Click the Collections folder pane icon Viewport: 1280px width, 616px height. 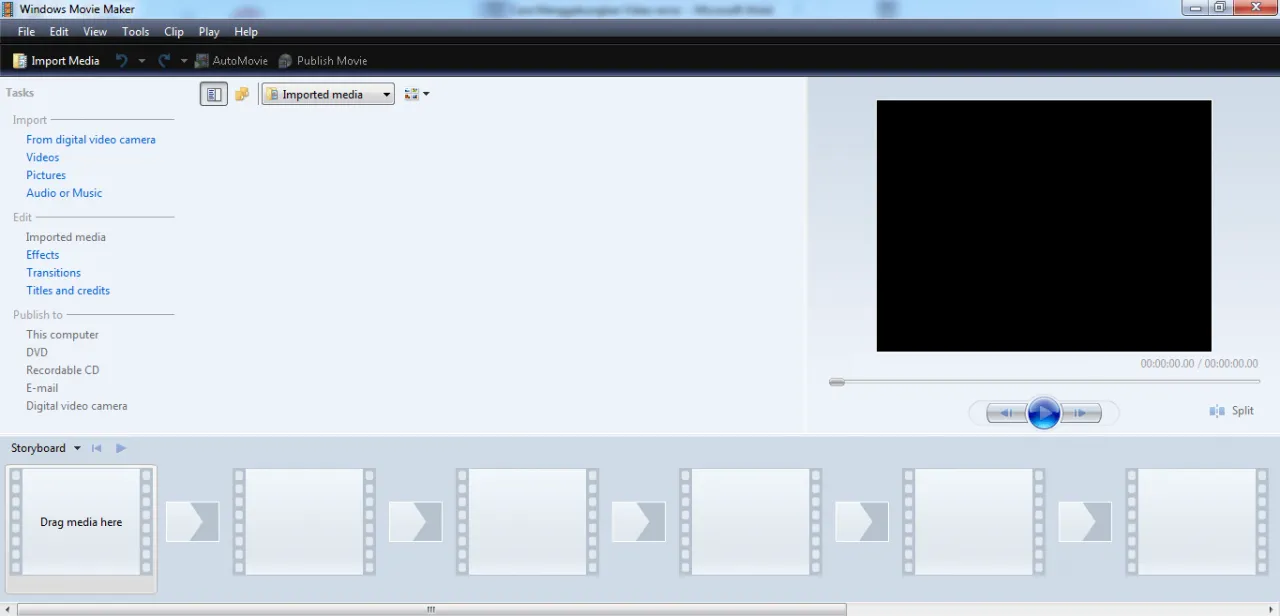point(242,94)
